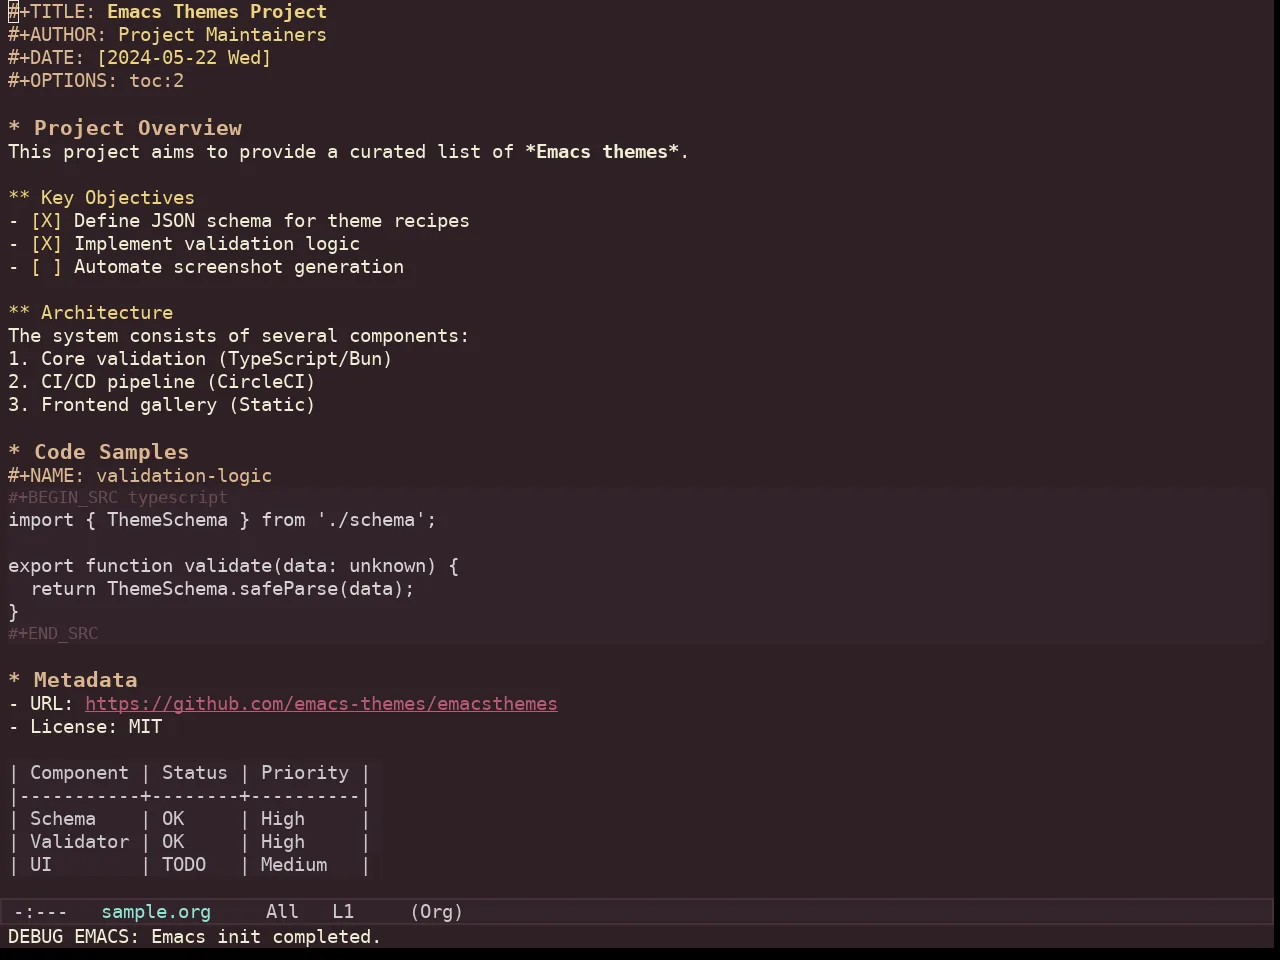Image resolution: width=1280 pixels, height=960 pixels.
Task: Fold the Code Samples heading
Action: pos(98,452)
